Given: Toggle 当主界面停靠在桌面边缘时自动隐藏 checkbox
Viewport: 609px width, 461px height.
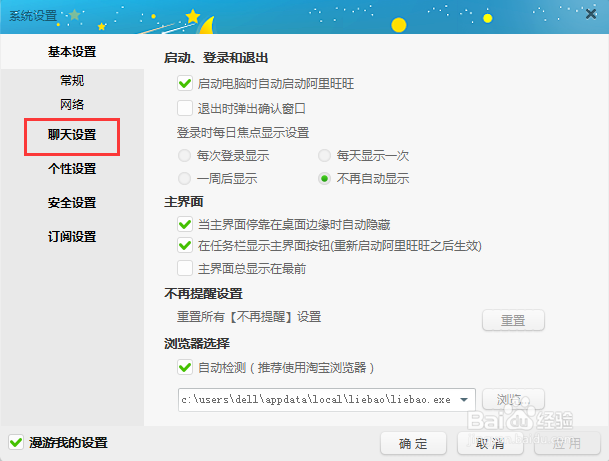Looking at the screenshot, I should [x=185, y=224].
